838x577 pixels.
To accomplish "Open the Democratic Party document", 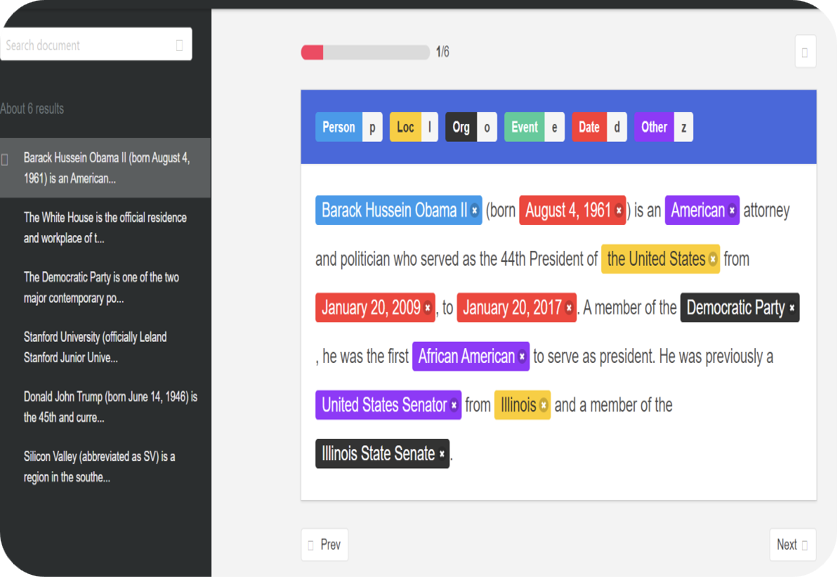I will coord(105,287).
